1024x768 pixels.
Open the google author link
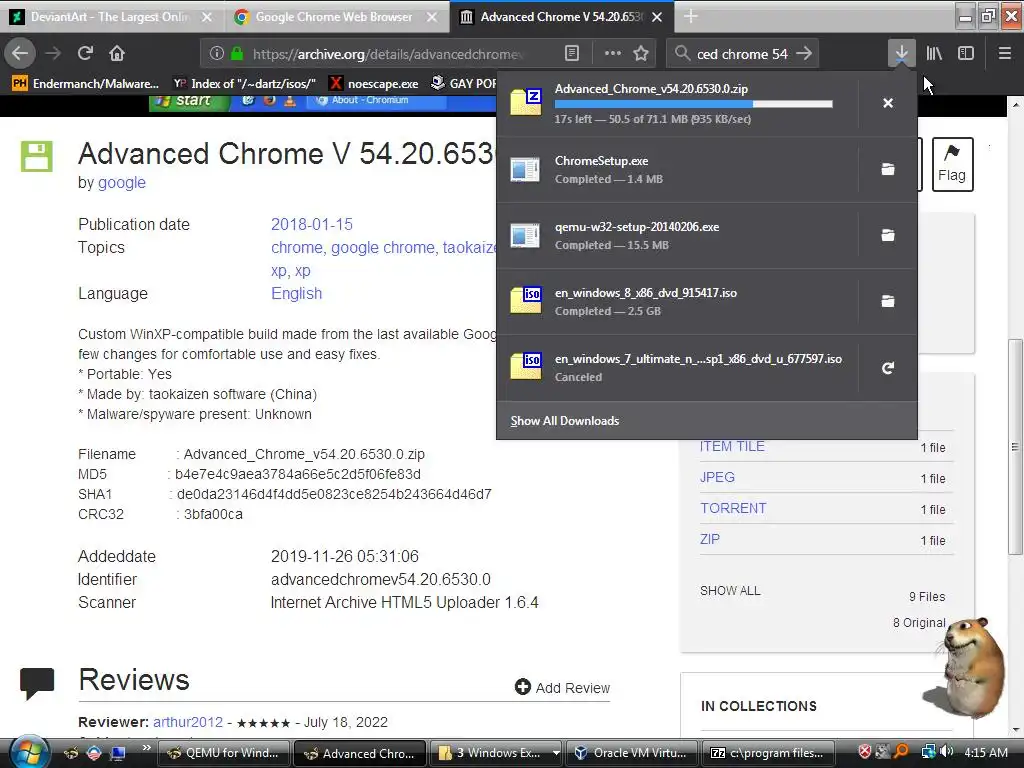[x=121, y=183]
